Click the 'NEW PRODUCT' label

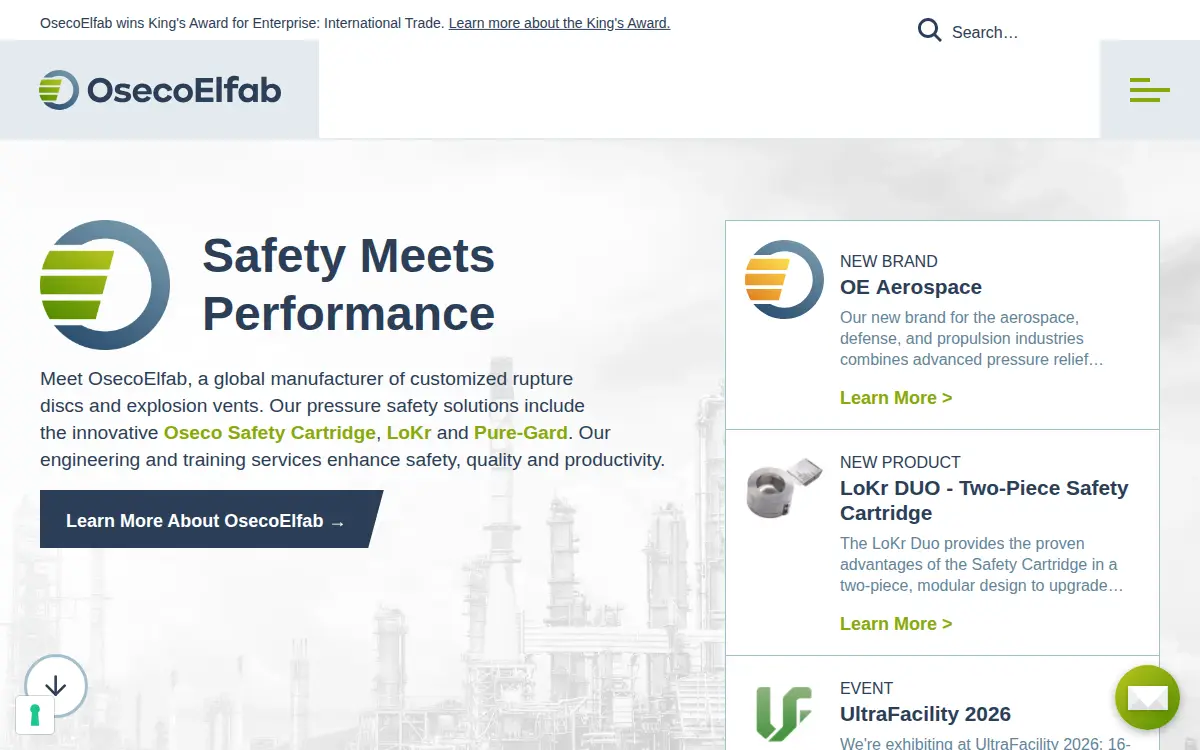click(900, 462)
